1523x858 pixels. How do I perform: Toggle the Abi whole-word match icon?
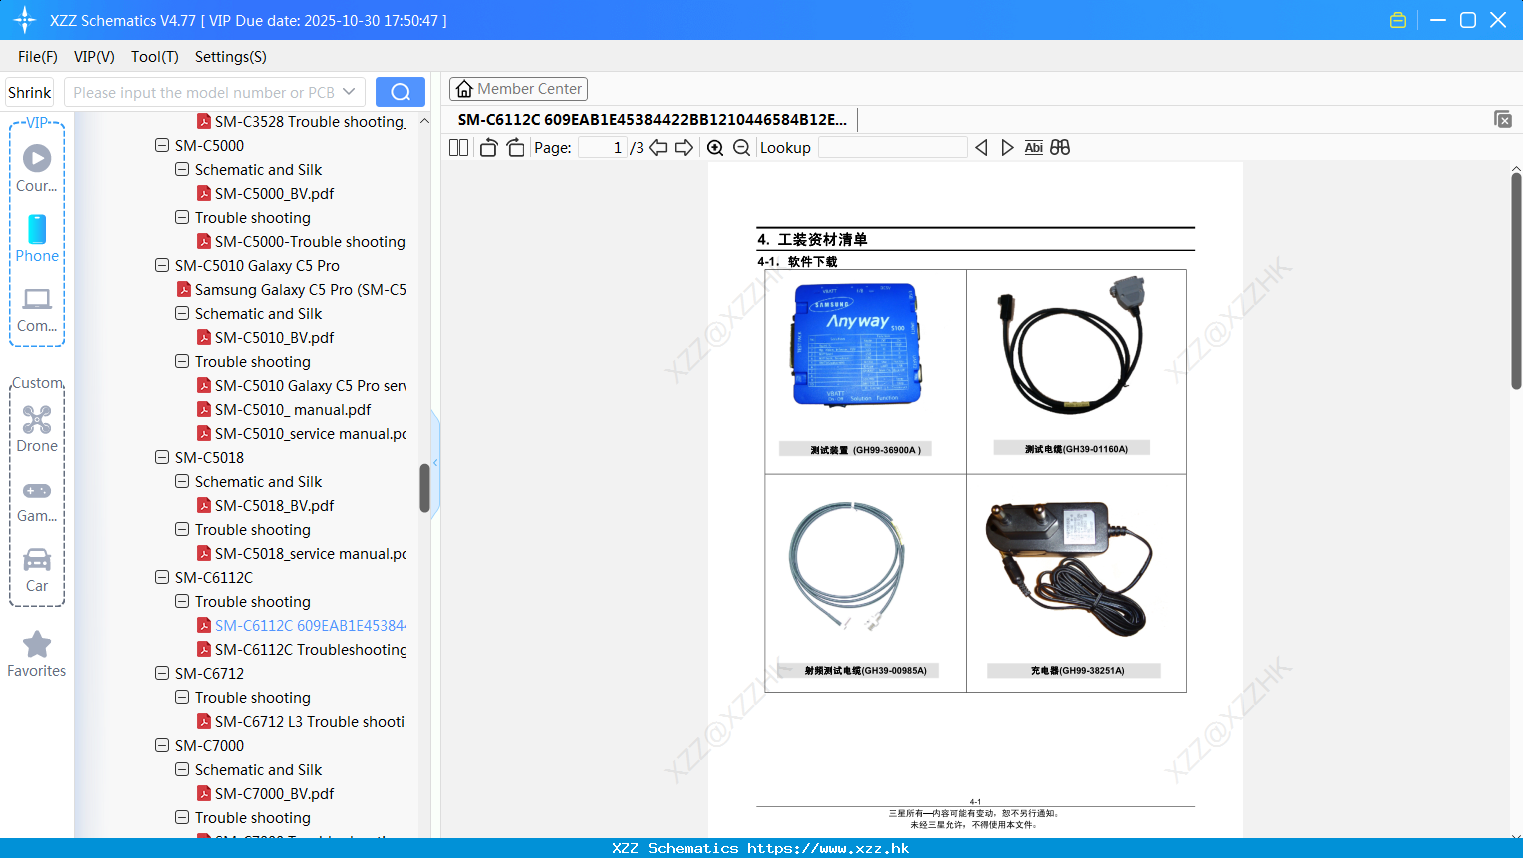tap(1034, 148)
